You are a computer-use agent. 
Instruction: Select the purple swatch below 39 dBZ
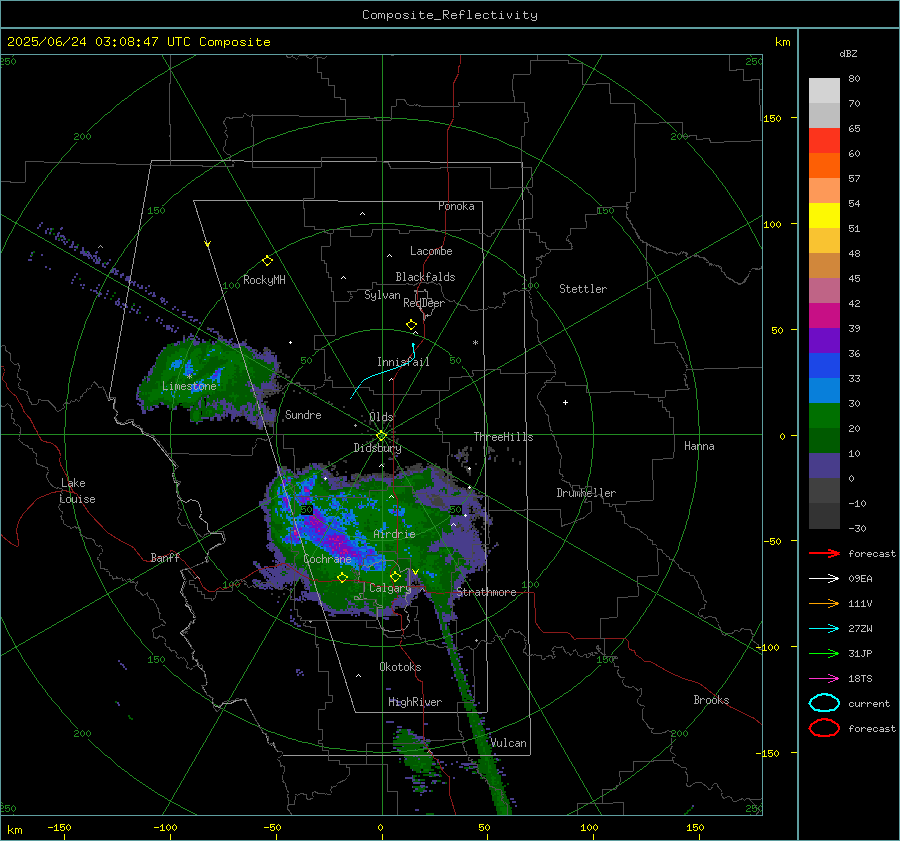pyautogui.click(x=824, y=340)
